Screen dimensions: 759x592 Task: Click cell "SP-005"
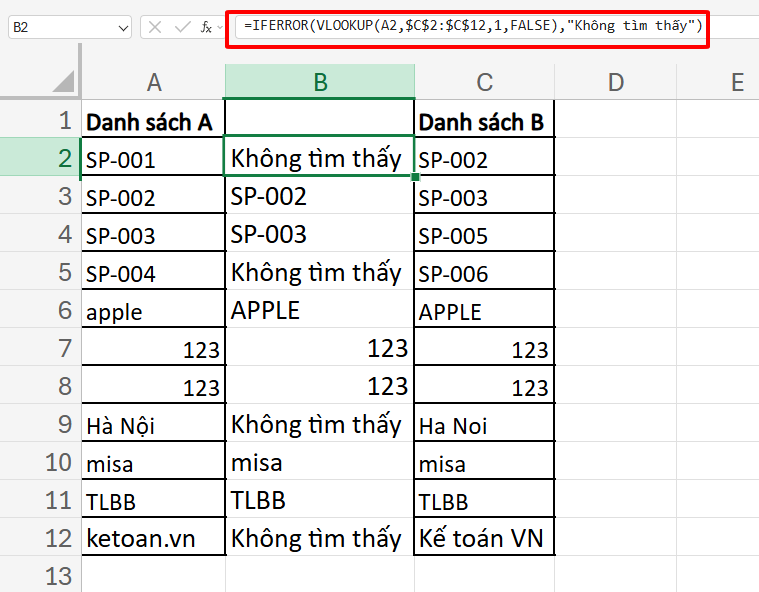pos(485,233)
